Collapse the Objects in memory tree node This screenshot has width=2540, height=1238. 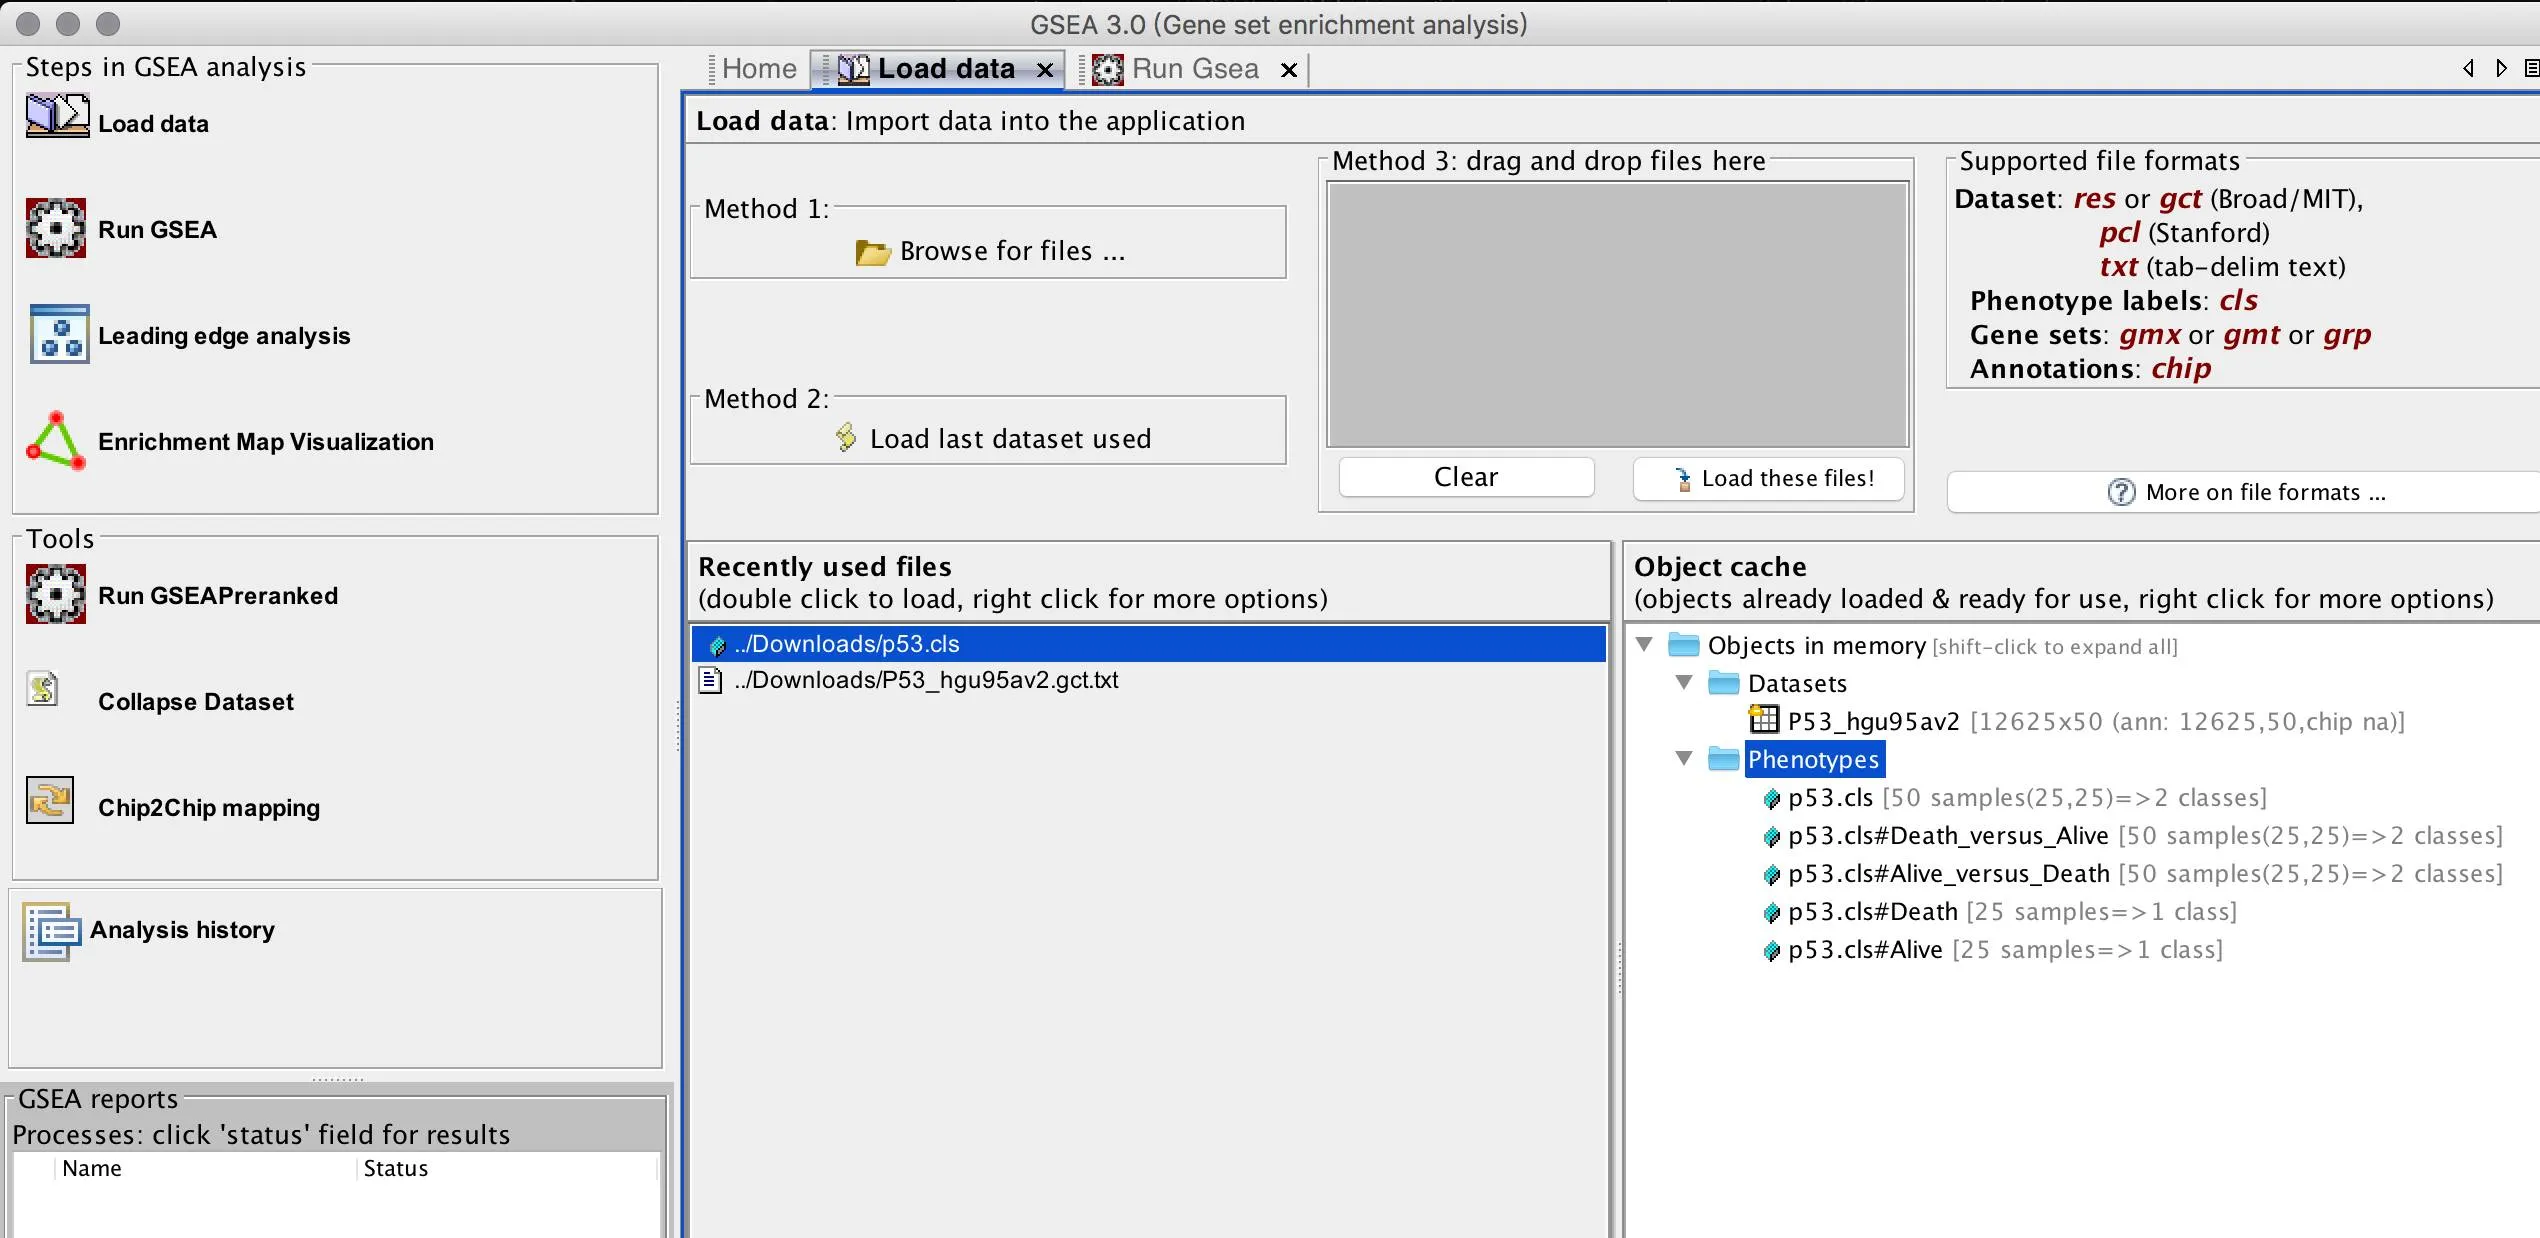[x=1645, y=644]
